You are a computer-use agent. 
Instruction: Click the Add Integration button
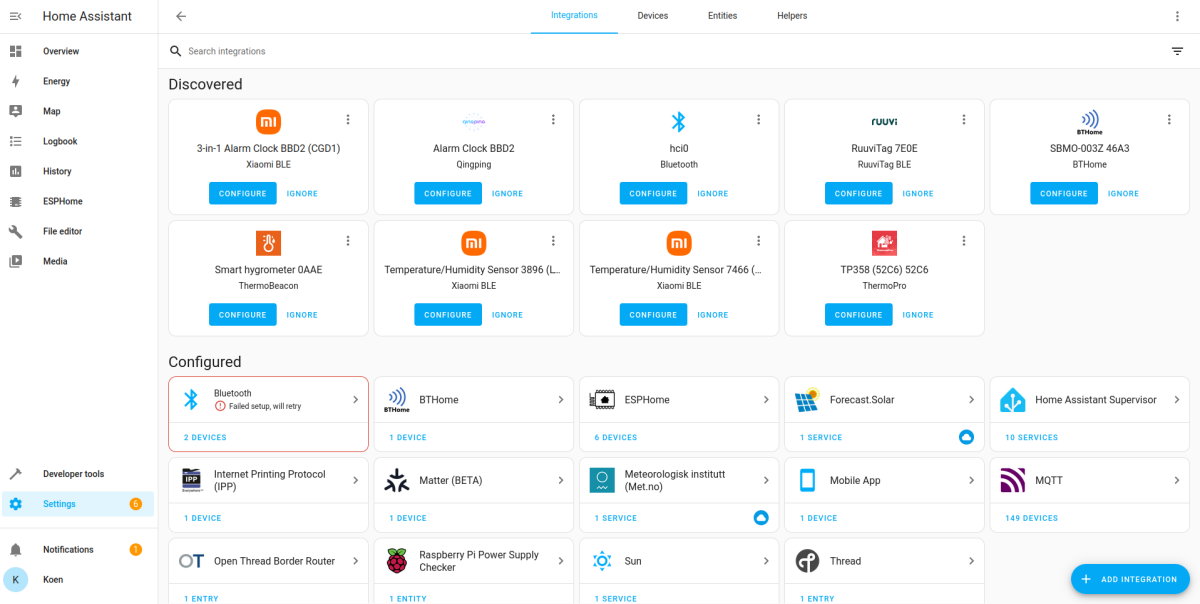pyautogui.click(x=1130, y=579)
